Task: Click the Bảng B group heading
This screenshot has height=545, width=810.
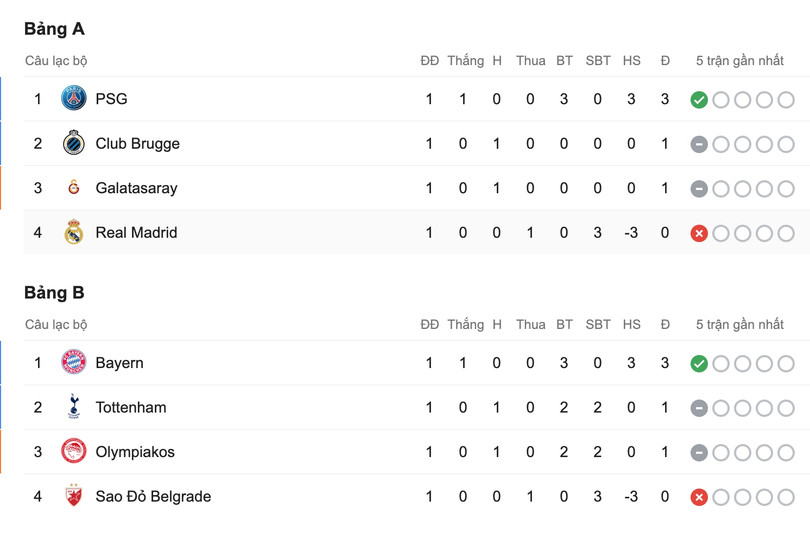Action: [54, 293]
